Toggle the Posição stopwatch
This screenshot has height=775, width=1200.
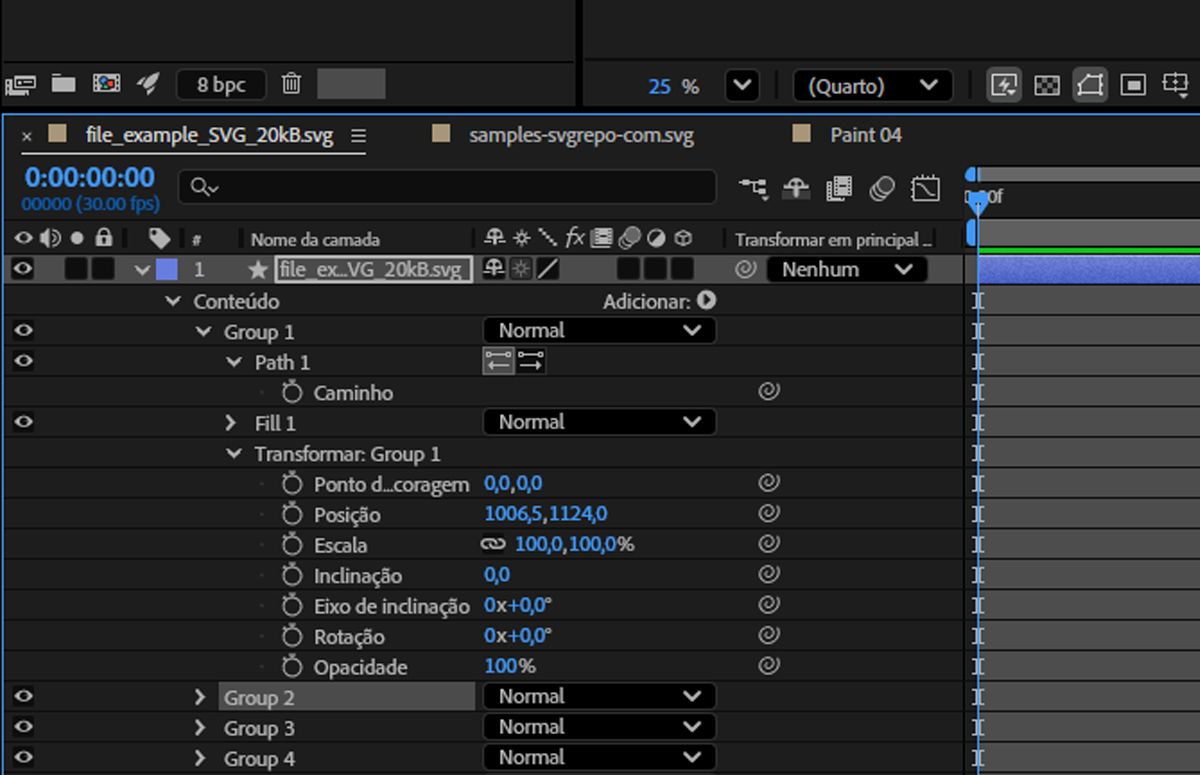[292, 514]
